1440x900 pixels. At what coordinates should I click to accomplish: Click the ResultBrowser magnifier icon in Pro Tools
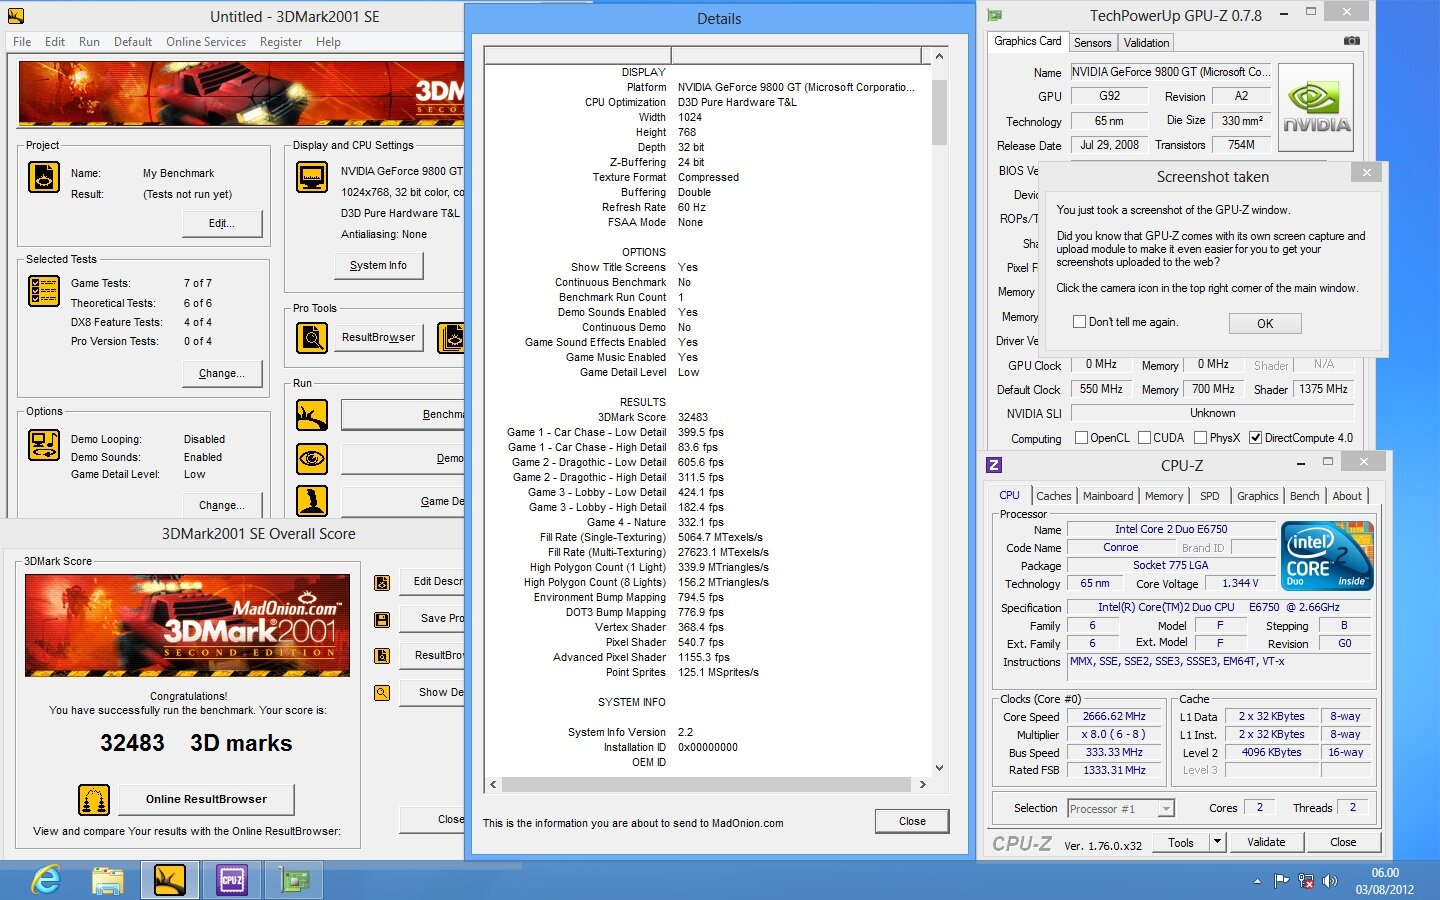pyautogui.click(x=312, y=338)
